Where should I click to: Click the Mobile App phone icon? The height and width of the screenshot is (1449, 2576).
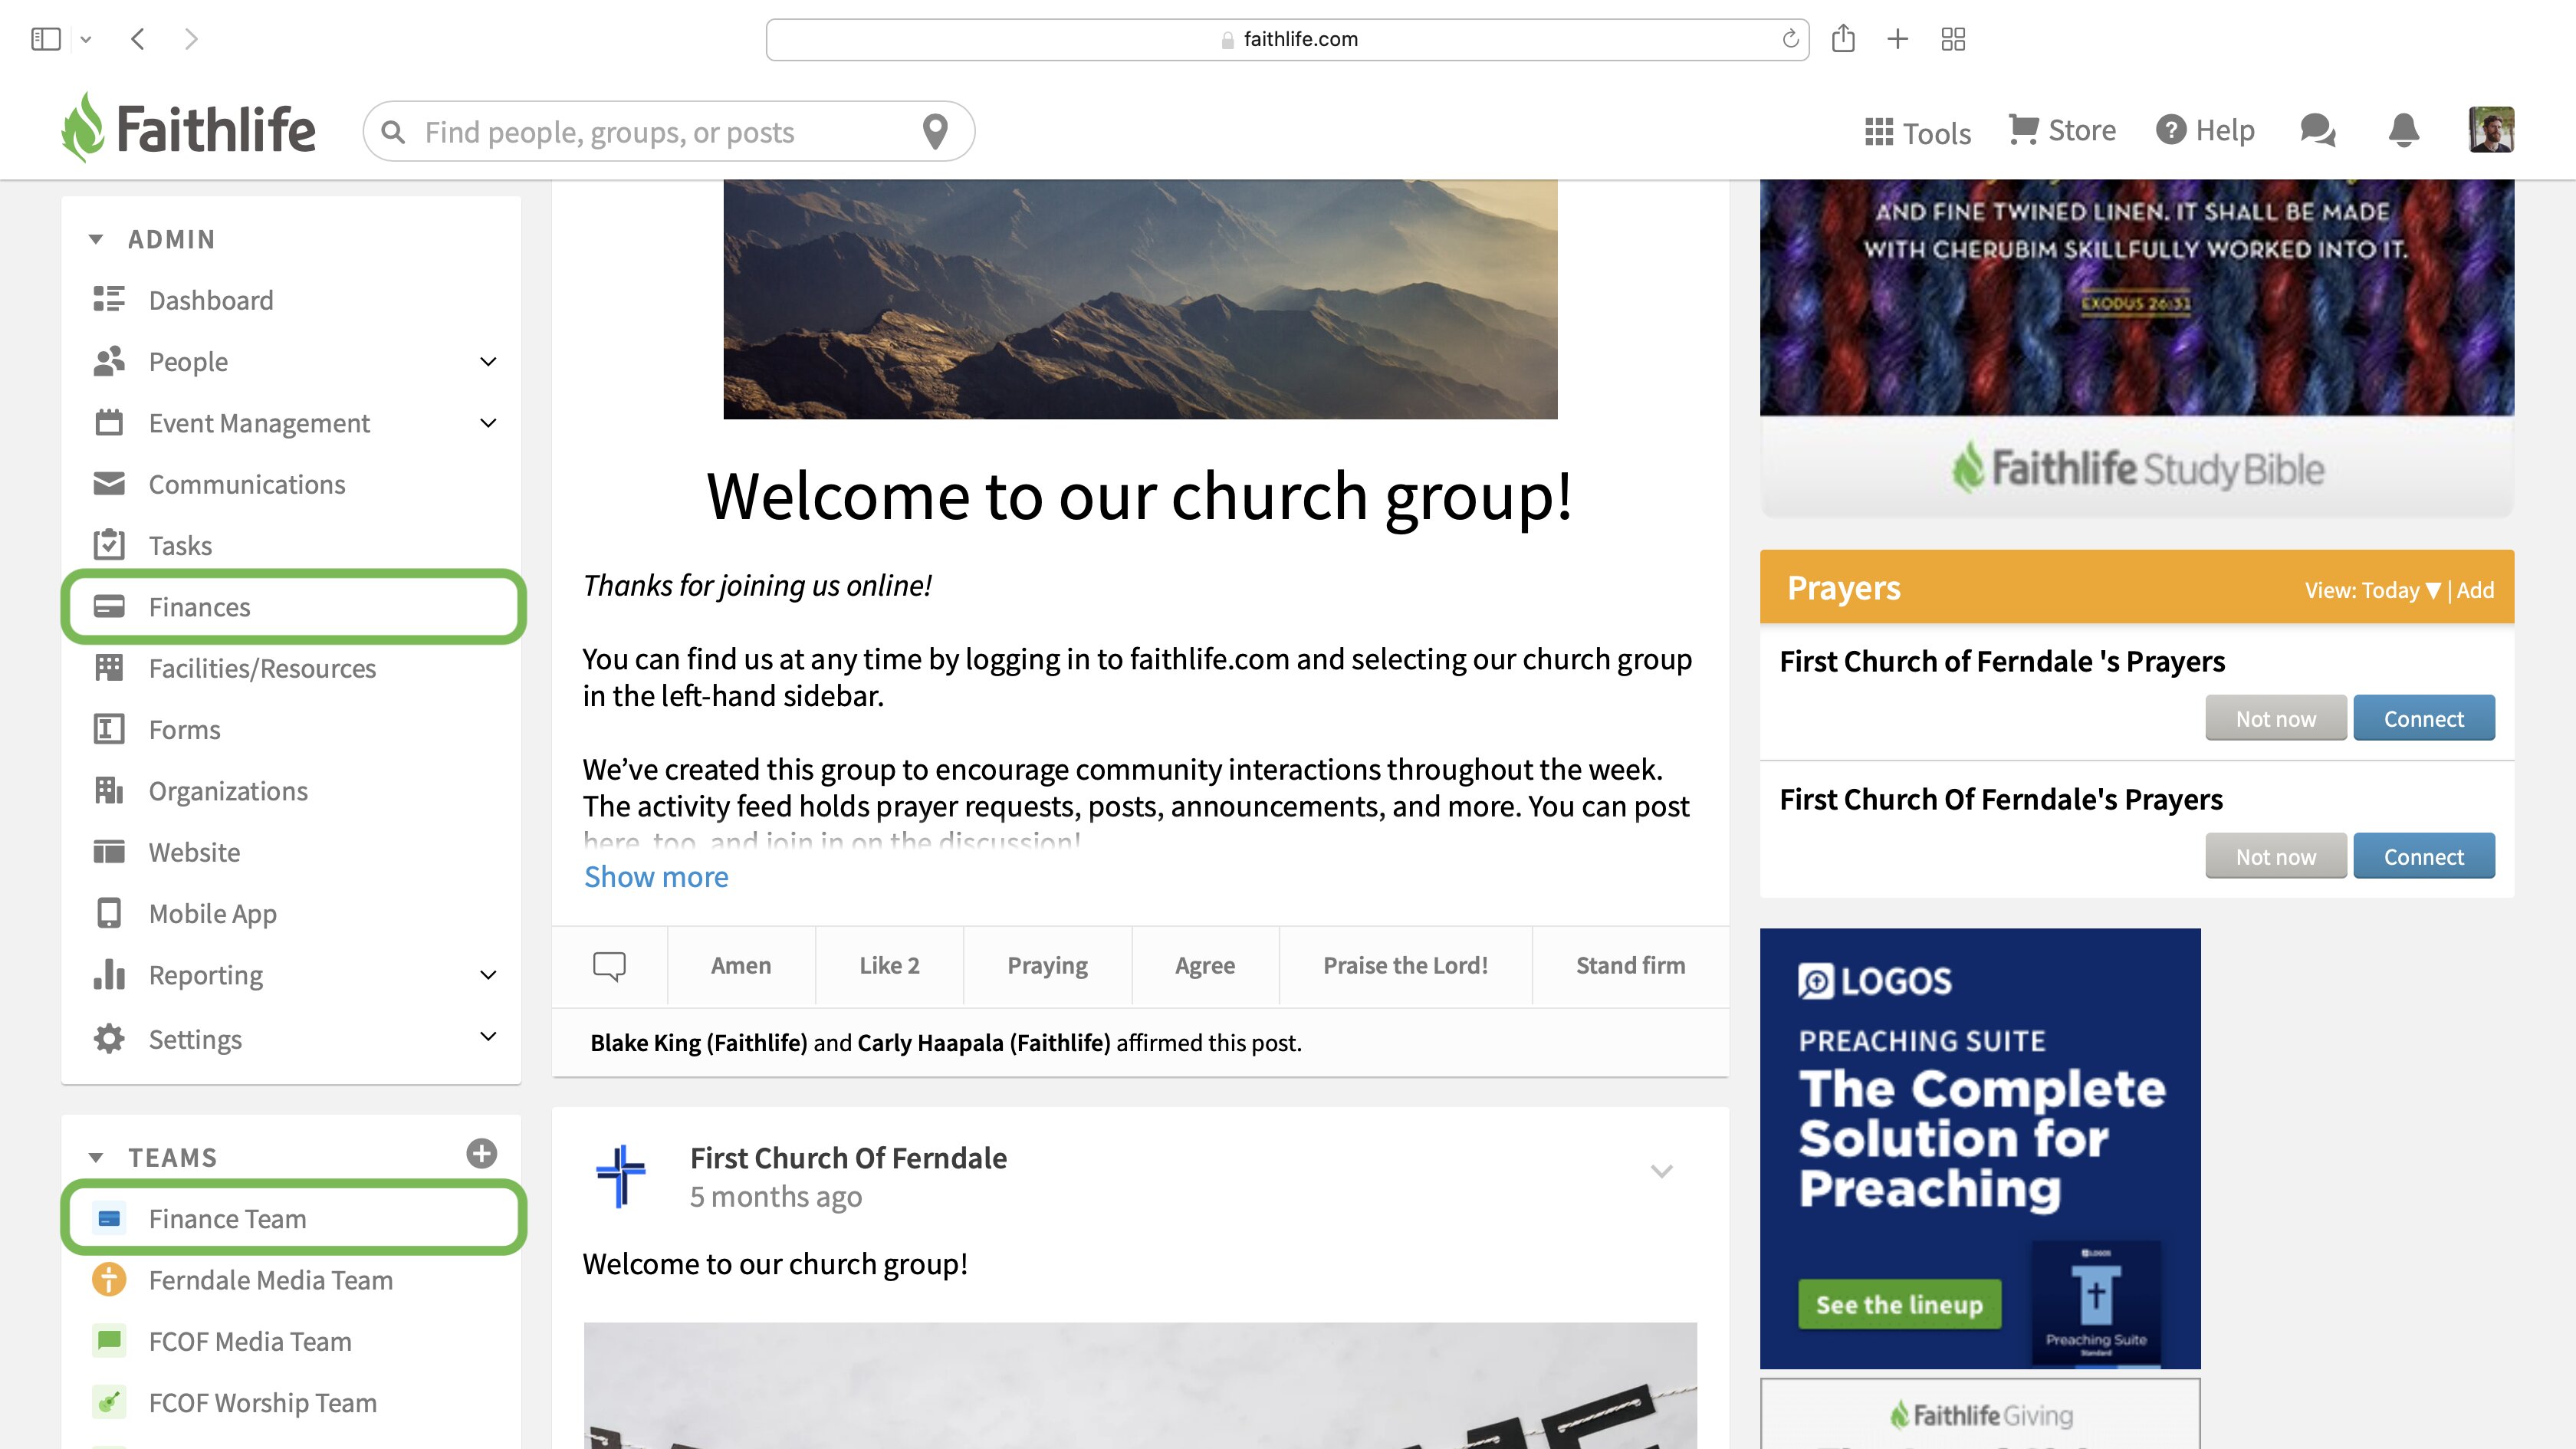tap(109, 912)
